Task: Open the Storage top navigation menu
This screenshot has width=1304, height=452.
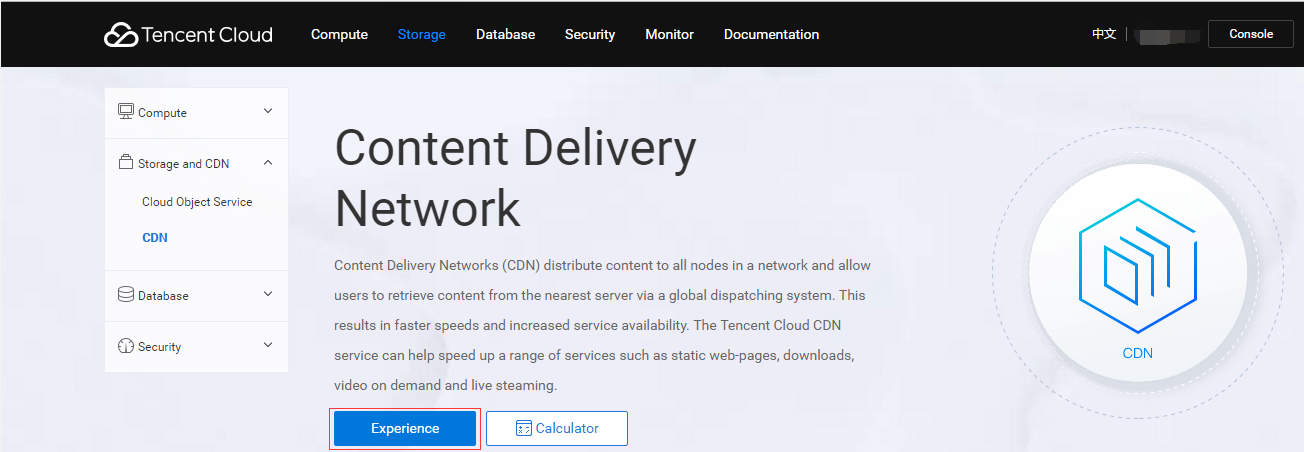Action: 422,34
